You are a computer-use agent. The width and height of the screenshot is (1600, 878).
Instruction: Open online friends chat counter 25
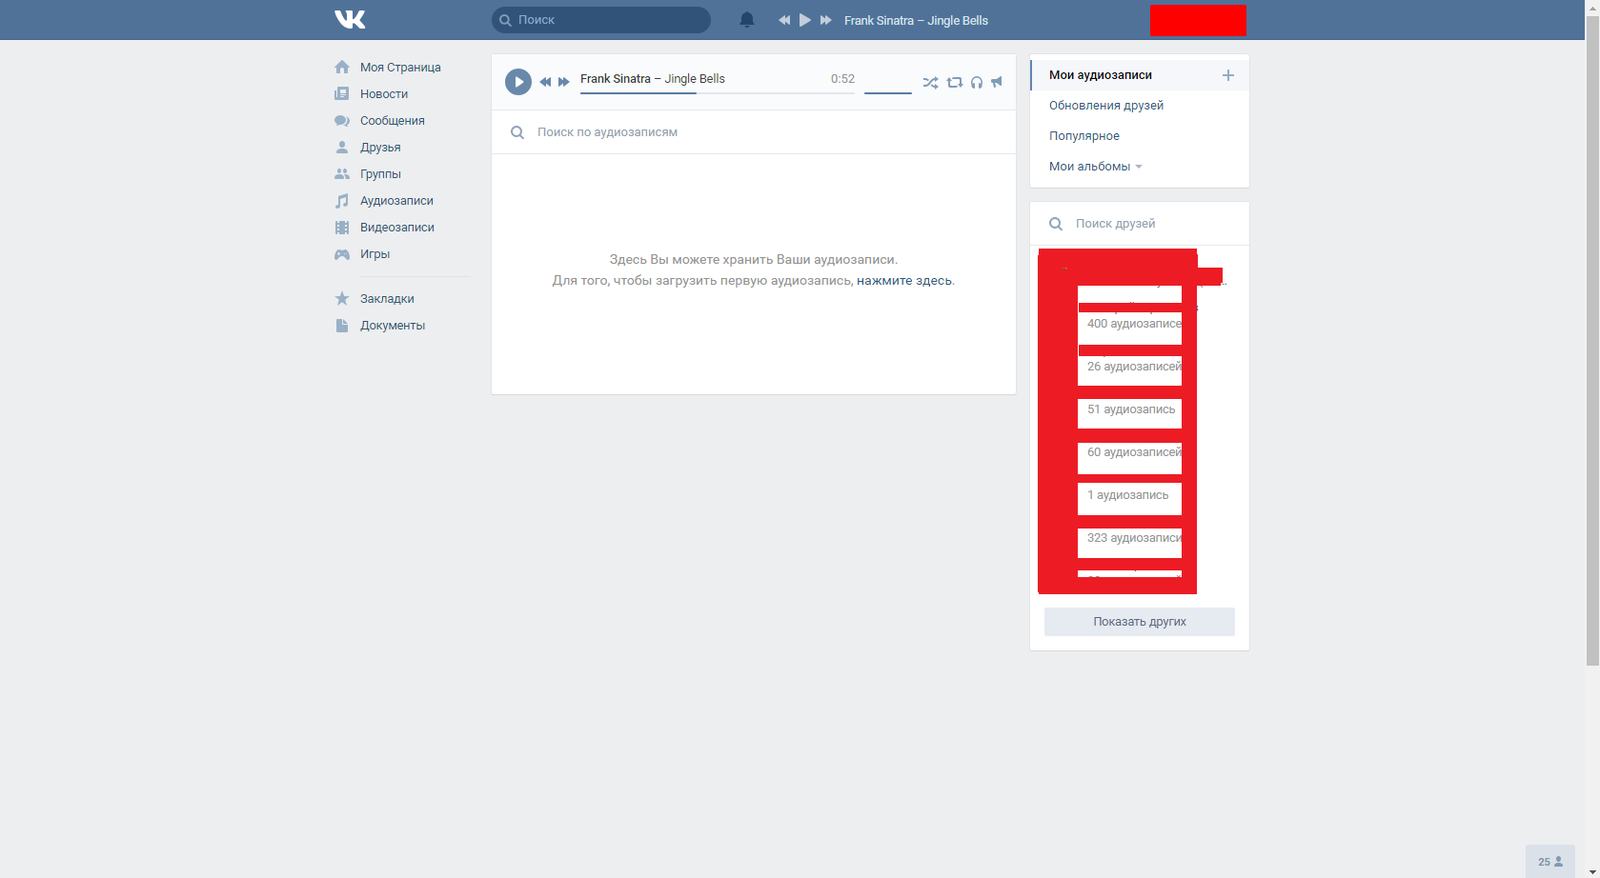(x=1550, y=861)
